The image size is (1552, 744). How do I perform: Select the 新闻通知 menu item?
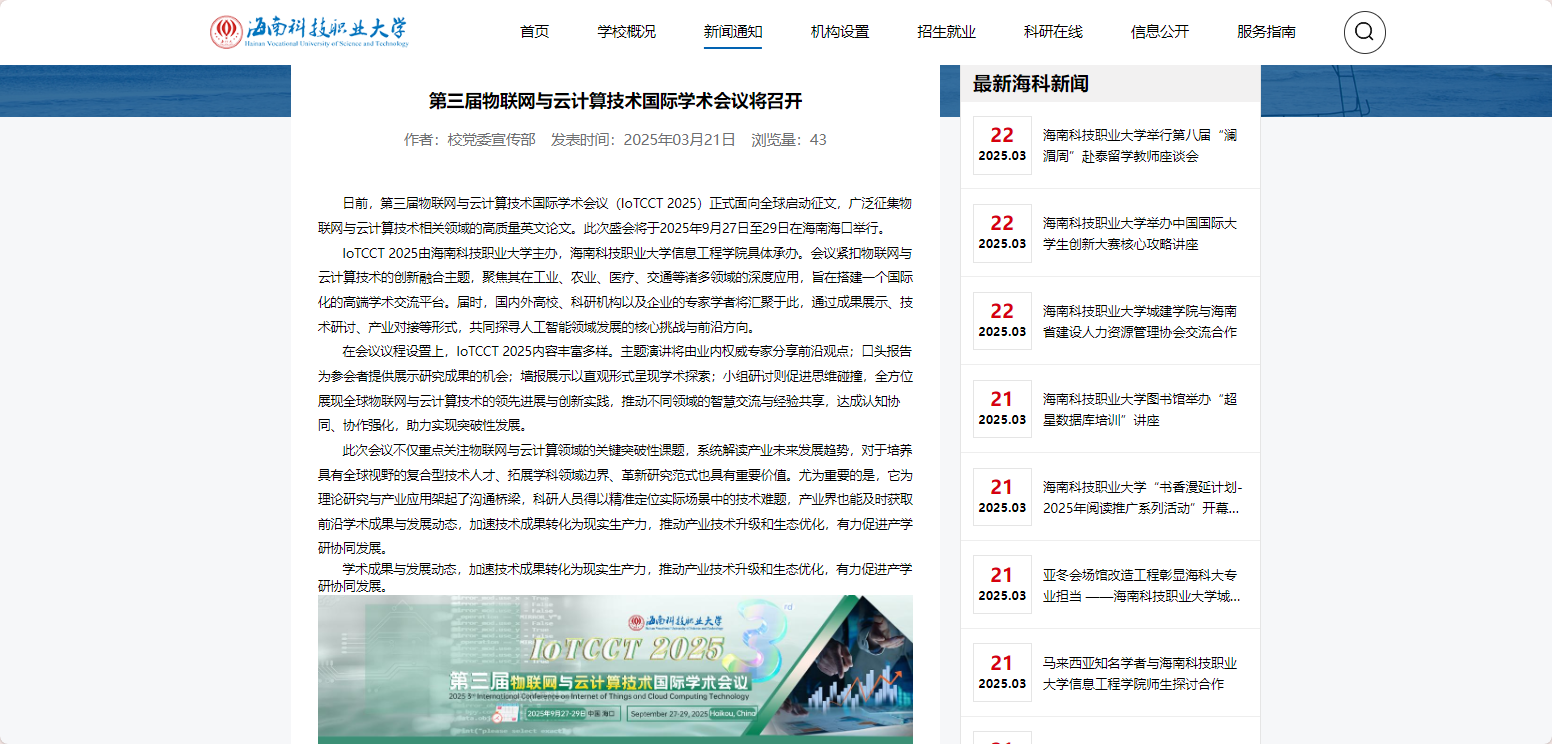(x=733, y=32)
